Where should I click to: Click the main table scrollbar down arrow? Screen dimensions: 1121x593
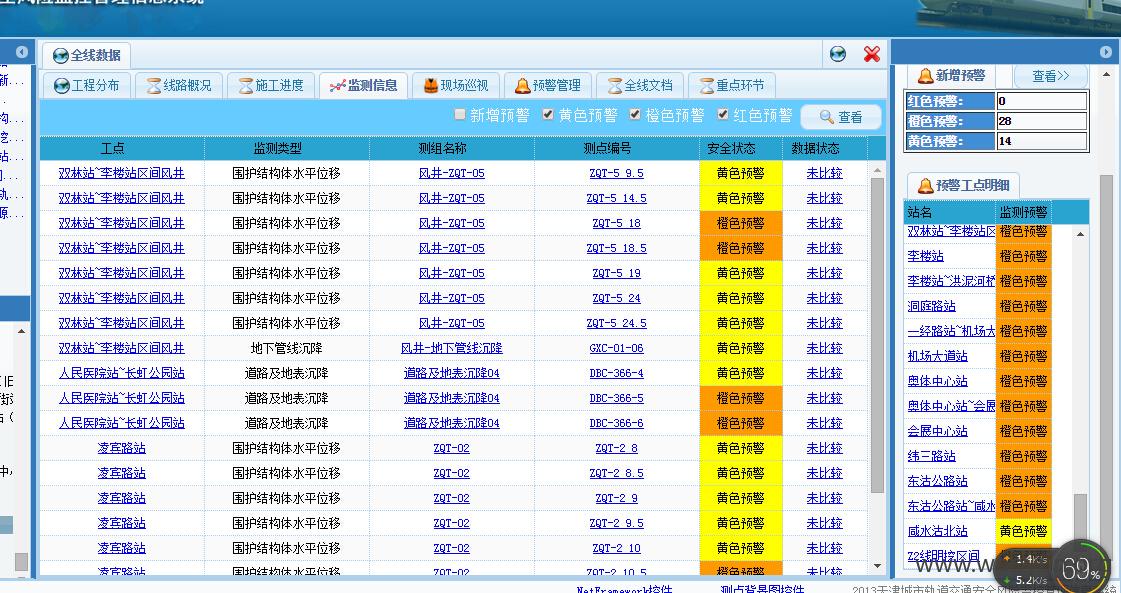coord(877,567)
